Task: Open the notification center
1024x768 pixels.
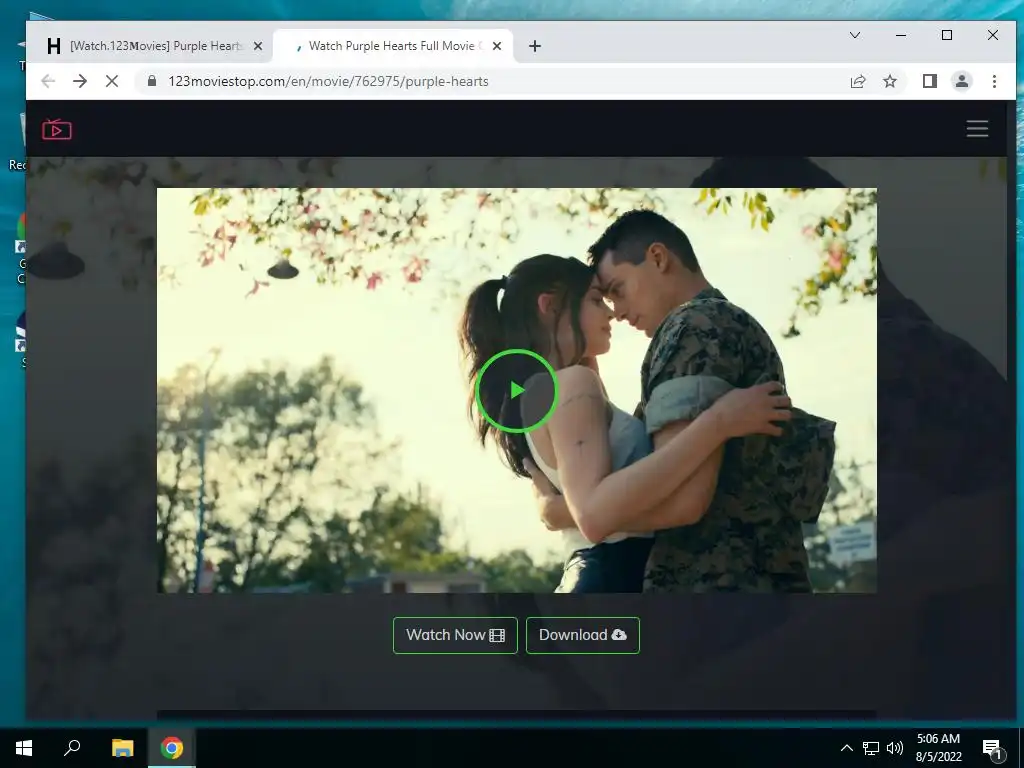Action: click(993, 748)
